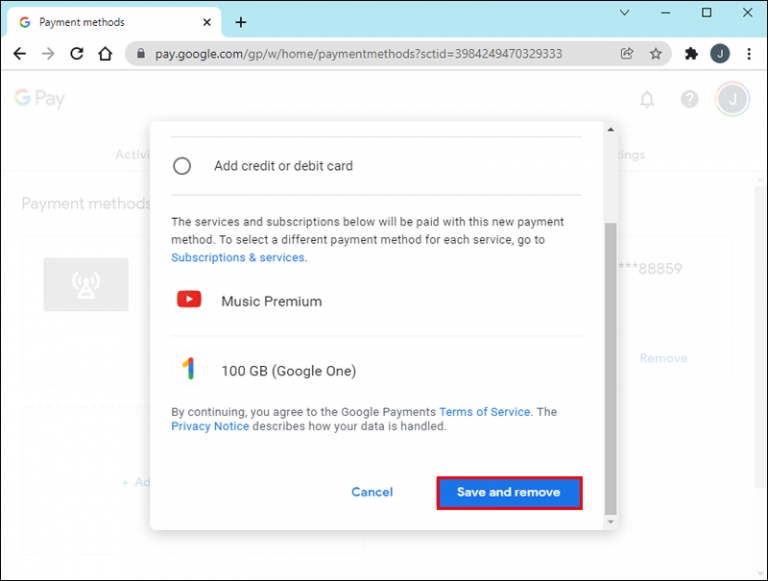Click the Remove link behind dialog

coord(663,358)
